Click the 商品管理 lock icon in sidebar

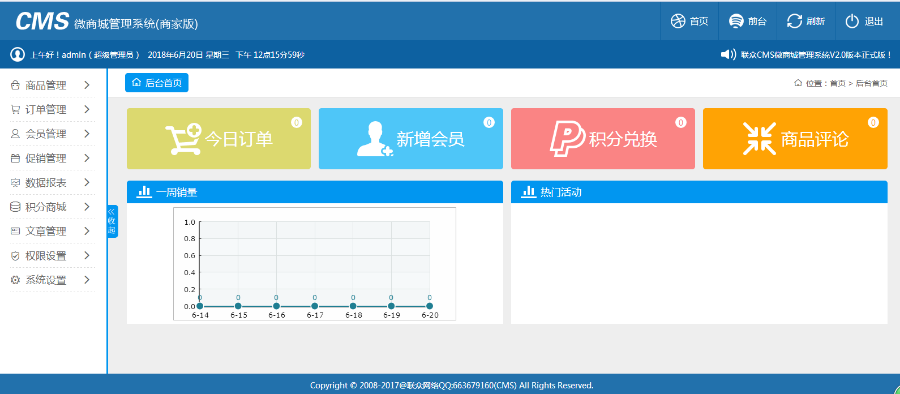coord(15,86)
